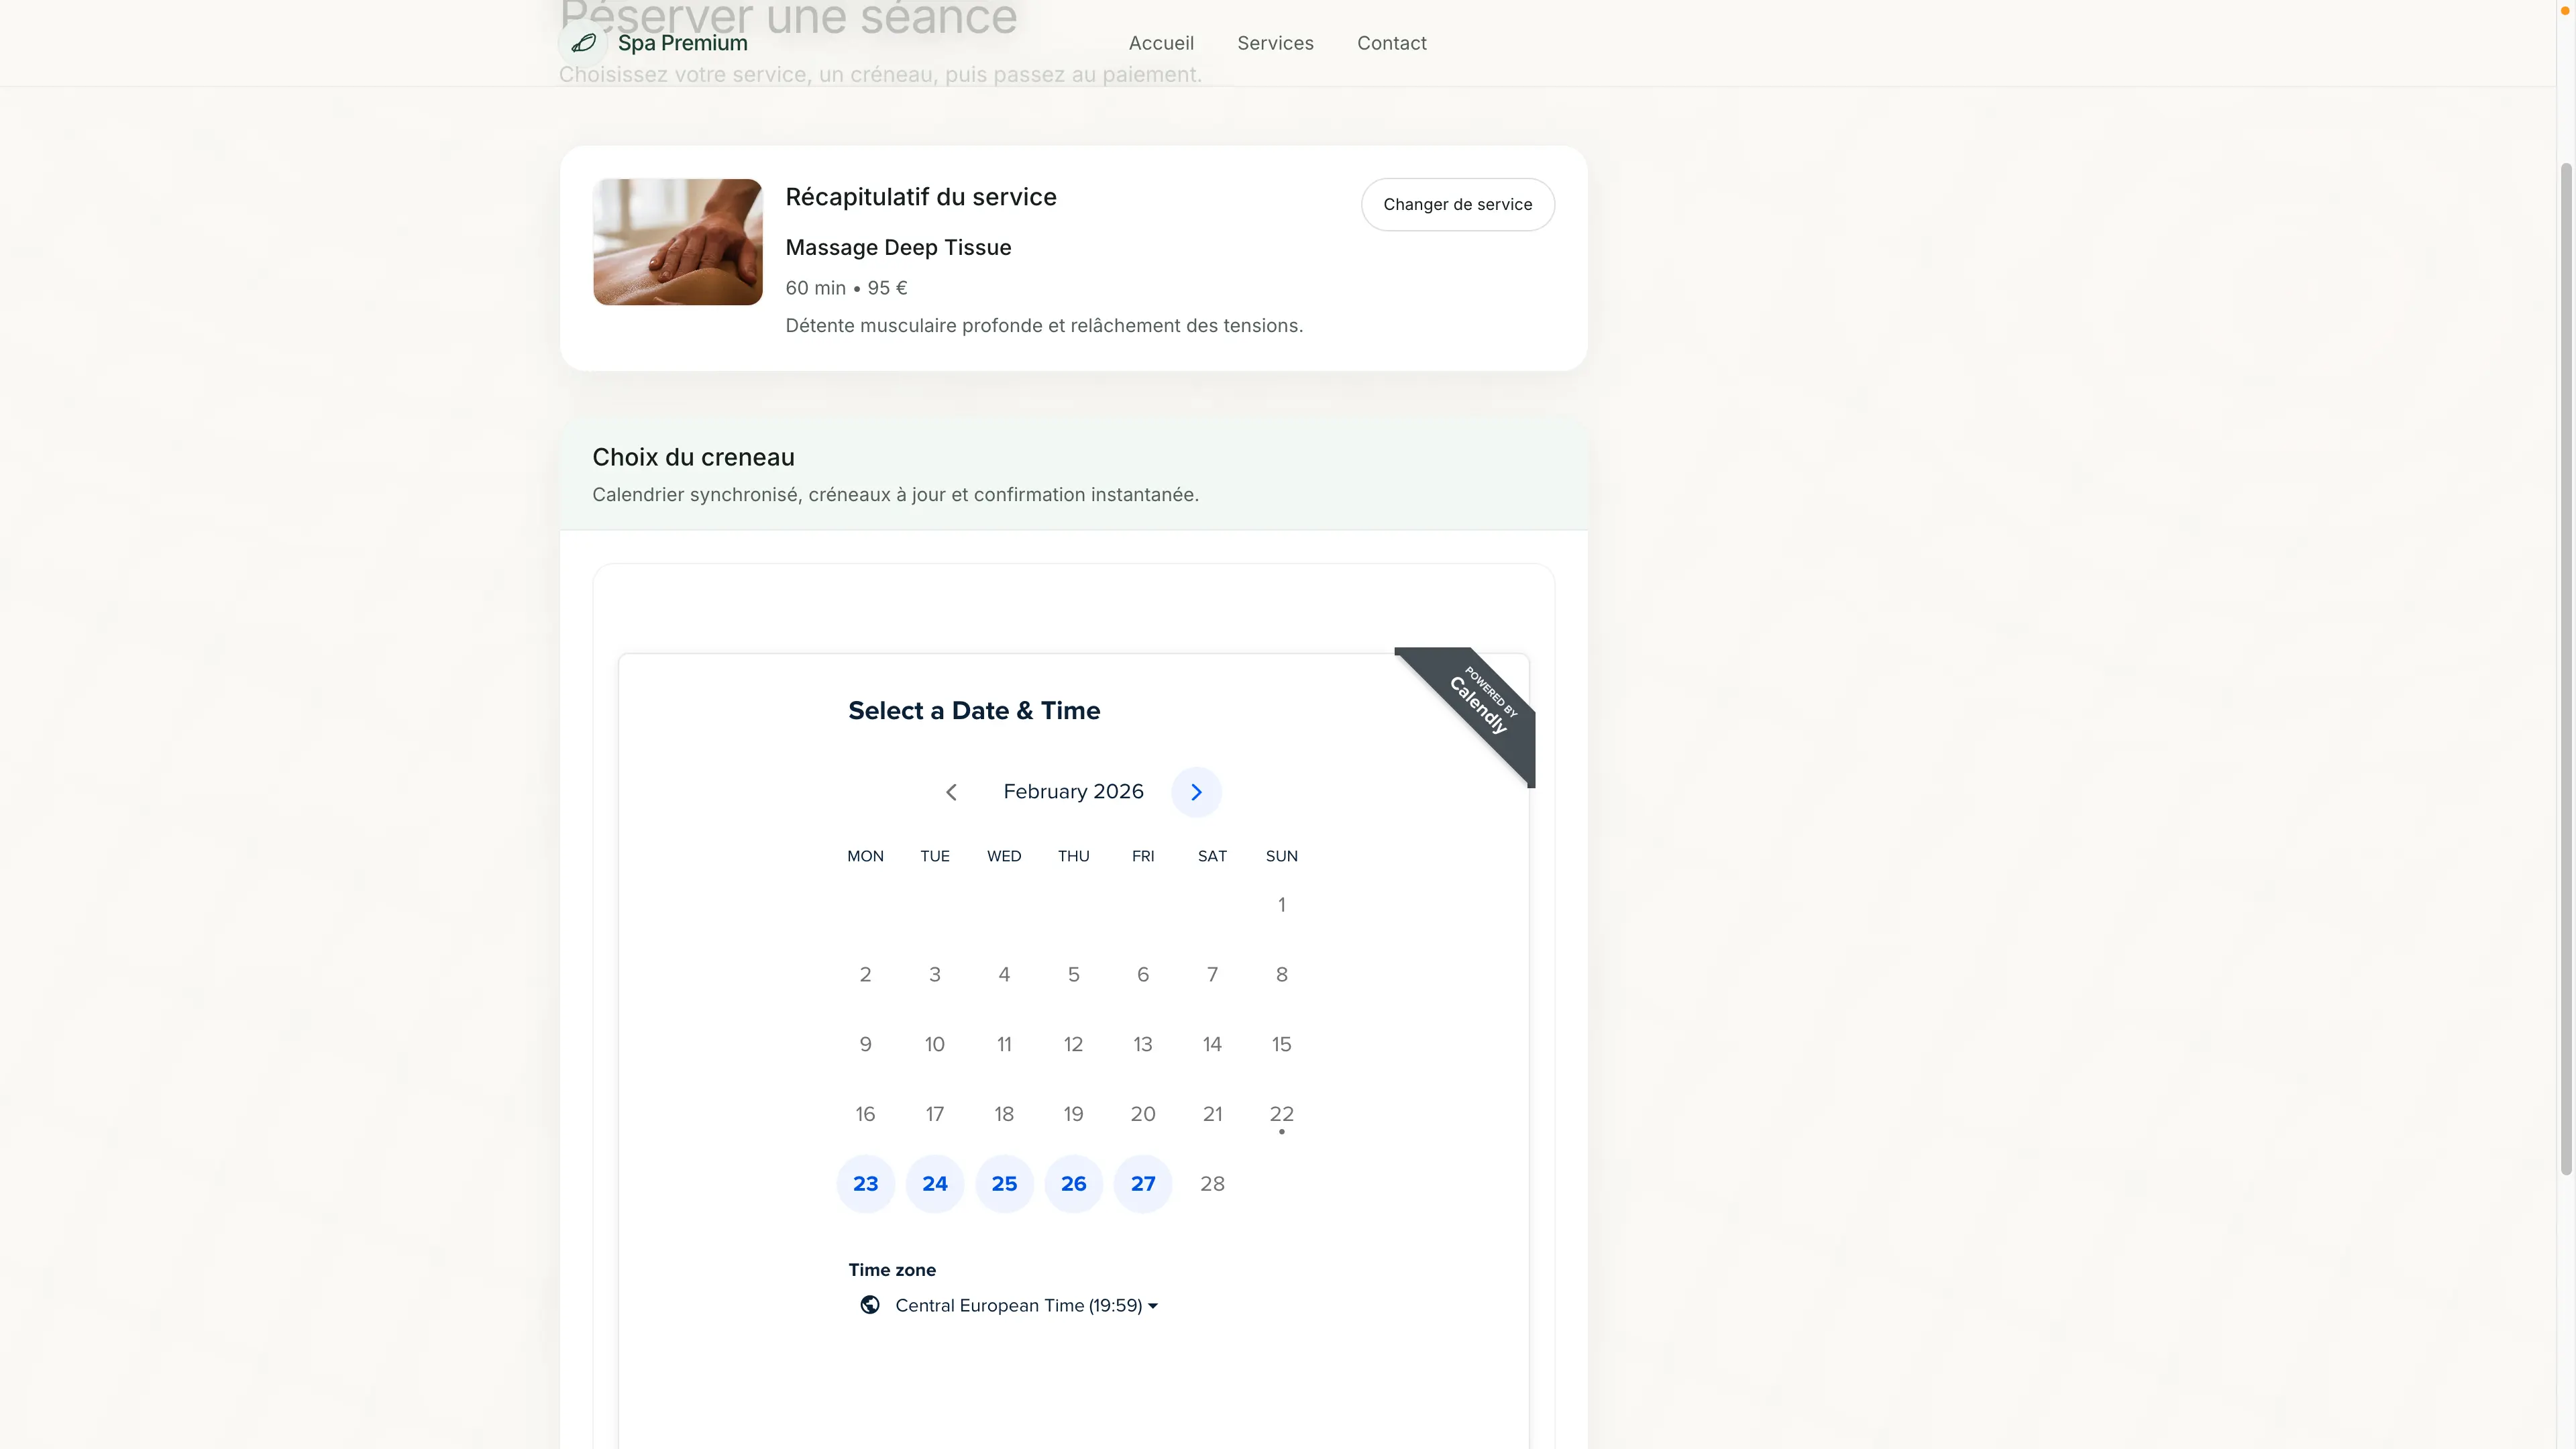Open the Central European Time timezone dropdown
Image resolution: width=2576 pixels, height=1449 pixels.
click(x=1018, y=1305)
